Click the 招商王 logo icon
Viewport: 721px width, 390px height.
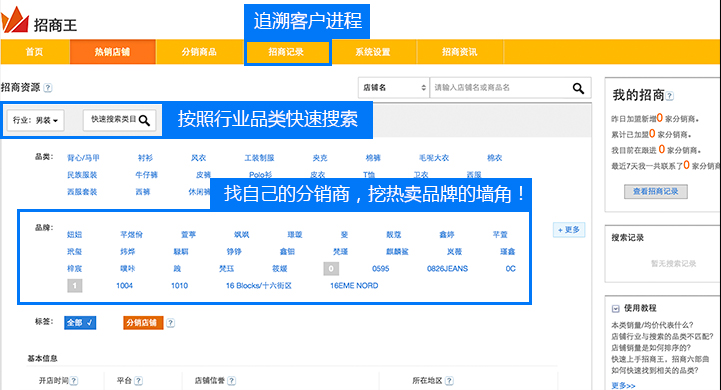click(x=15, y=20)
